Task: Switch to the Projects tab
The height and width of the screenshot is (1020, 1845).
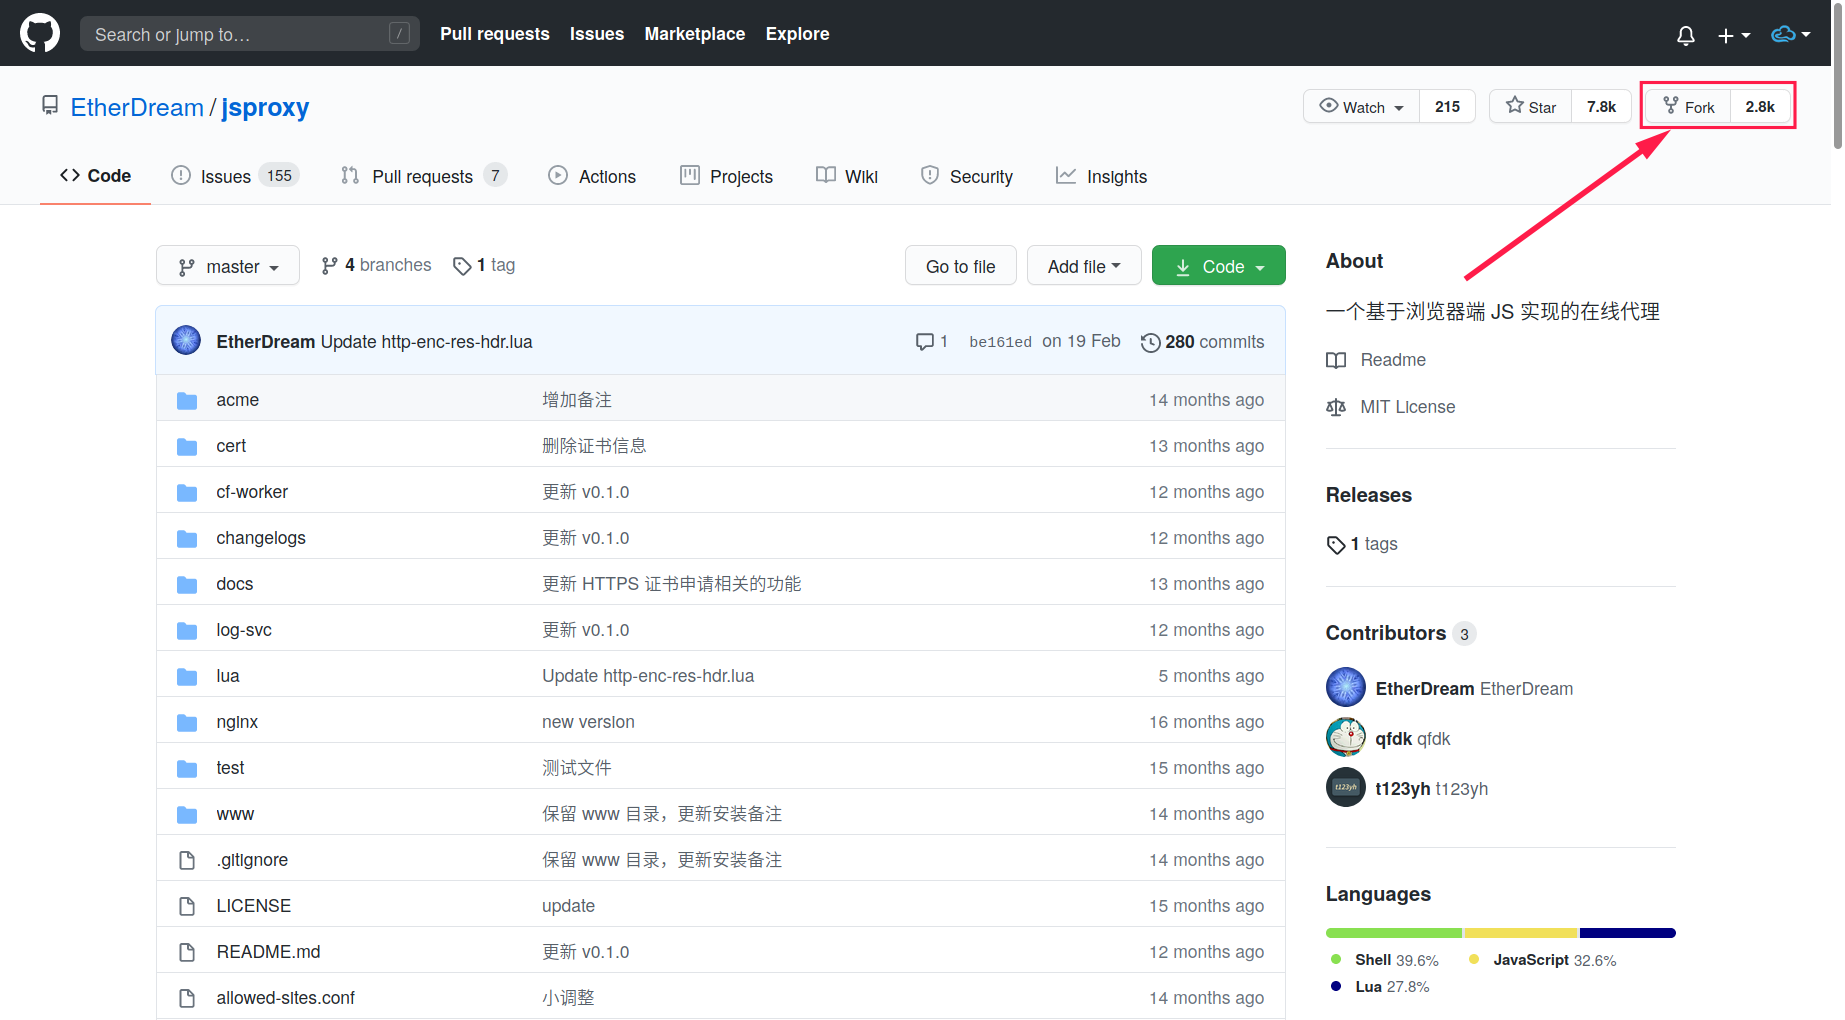Action: (726, 176)
